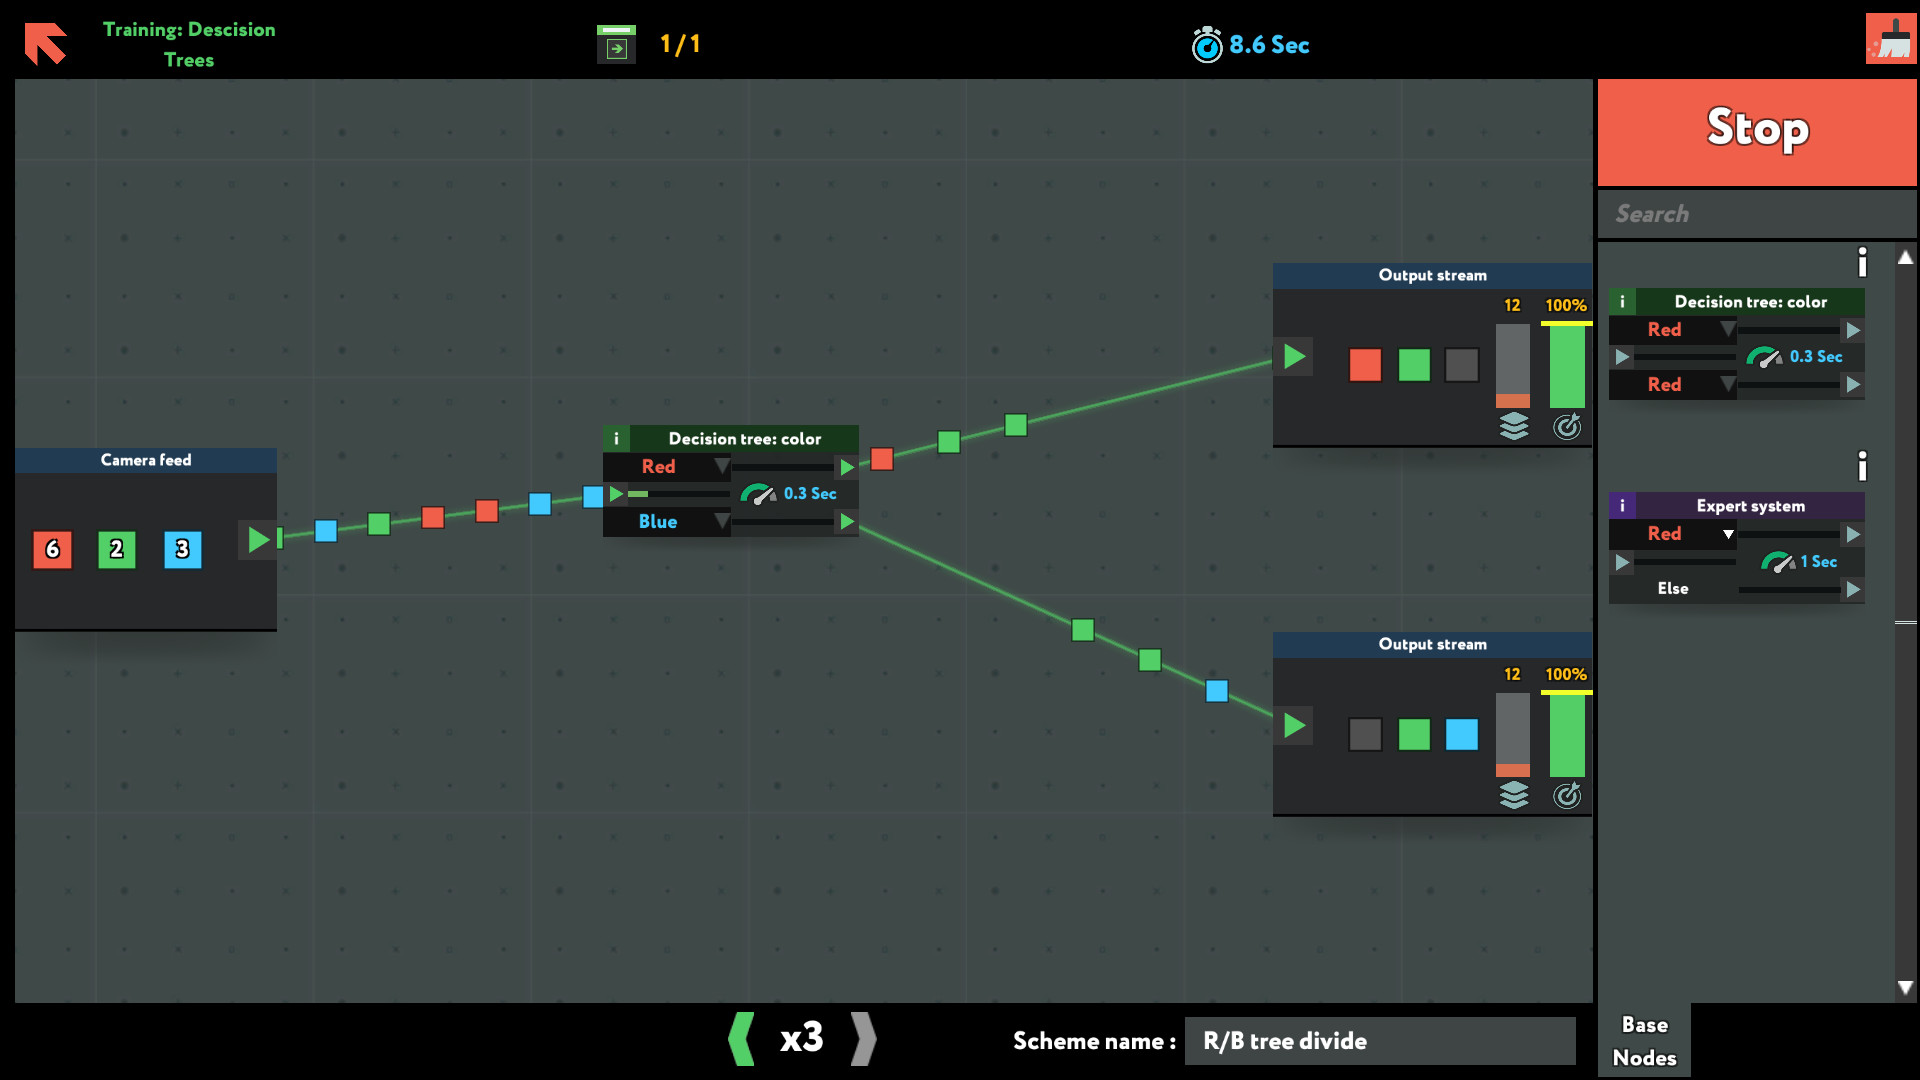Click the Base Nodes tab in sidebar
Screen dimensions: 1920x1080
(x=1644, y=1040)
